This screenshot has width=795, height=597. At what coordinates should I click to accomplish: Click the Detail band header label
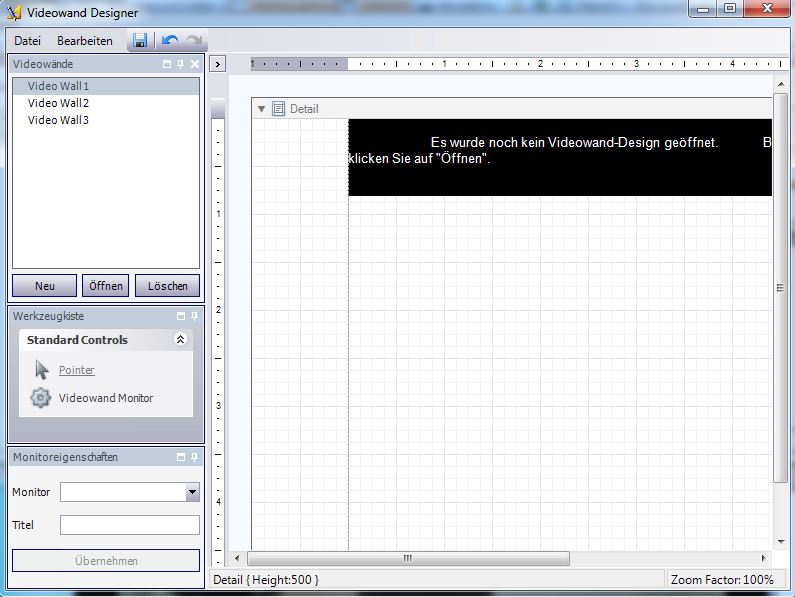[304, 109]
